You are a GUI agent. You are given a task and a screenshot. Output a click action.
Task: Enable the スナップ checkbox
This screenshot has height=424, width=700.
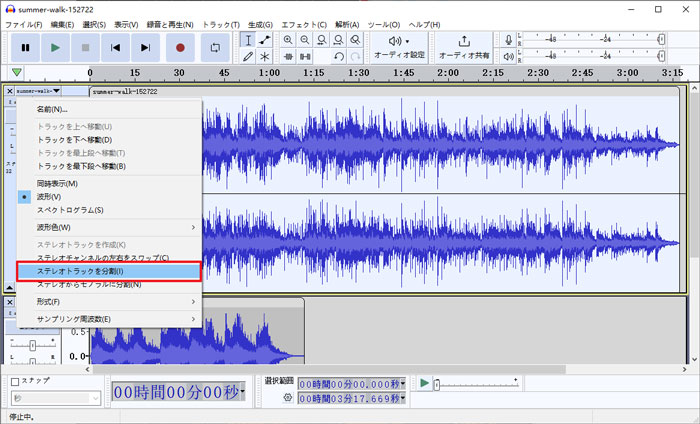click(x=14, y=382)
